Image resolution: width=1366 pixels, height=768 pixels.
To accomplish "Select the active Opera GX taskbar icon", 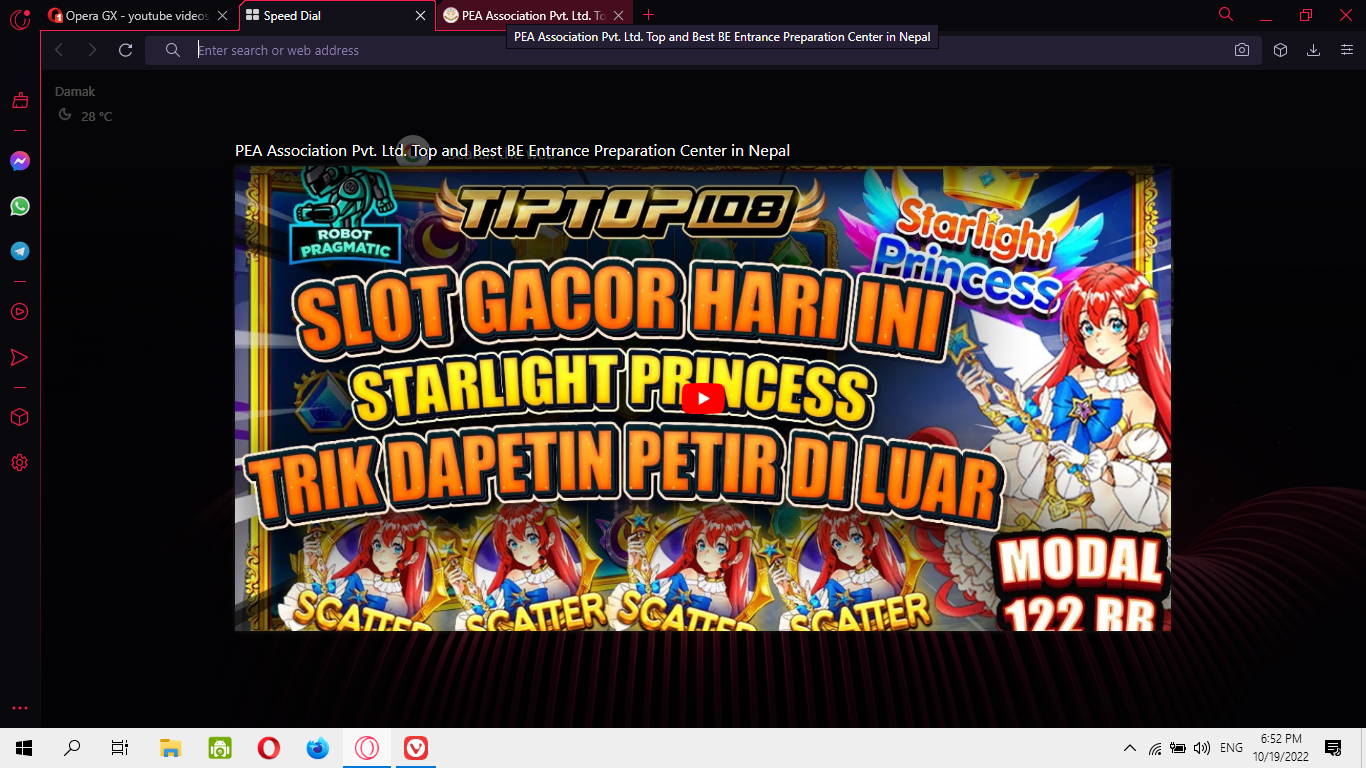I will tap(367, 748).
